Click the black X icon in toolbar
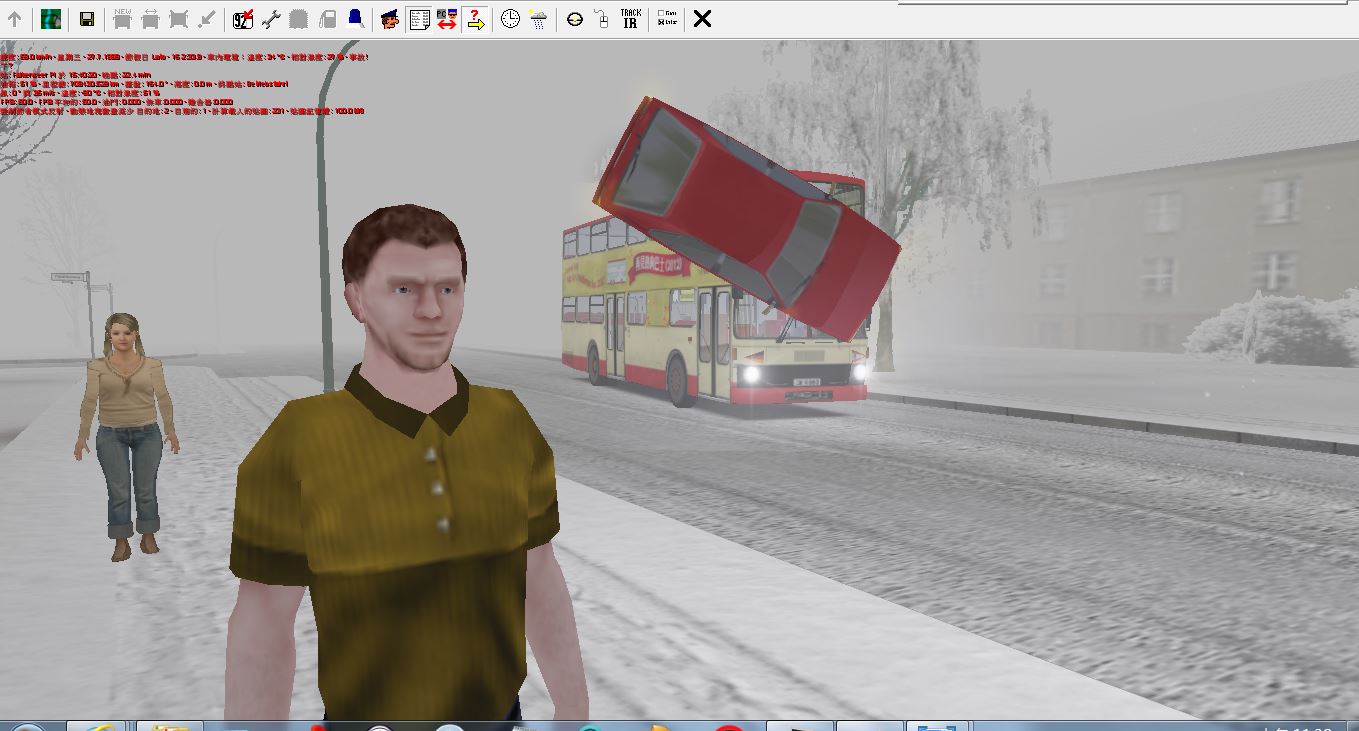This screenshot has height=731, width=1359. [702, 19]
